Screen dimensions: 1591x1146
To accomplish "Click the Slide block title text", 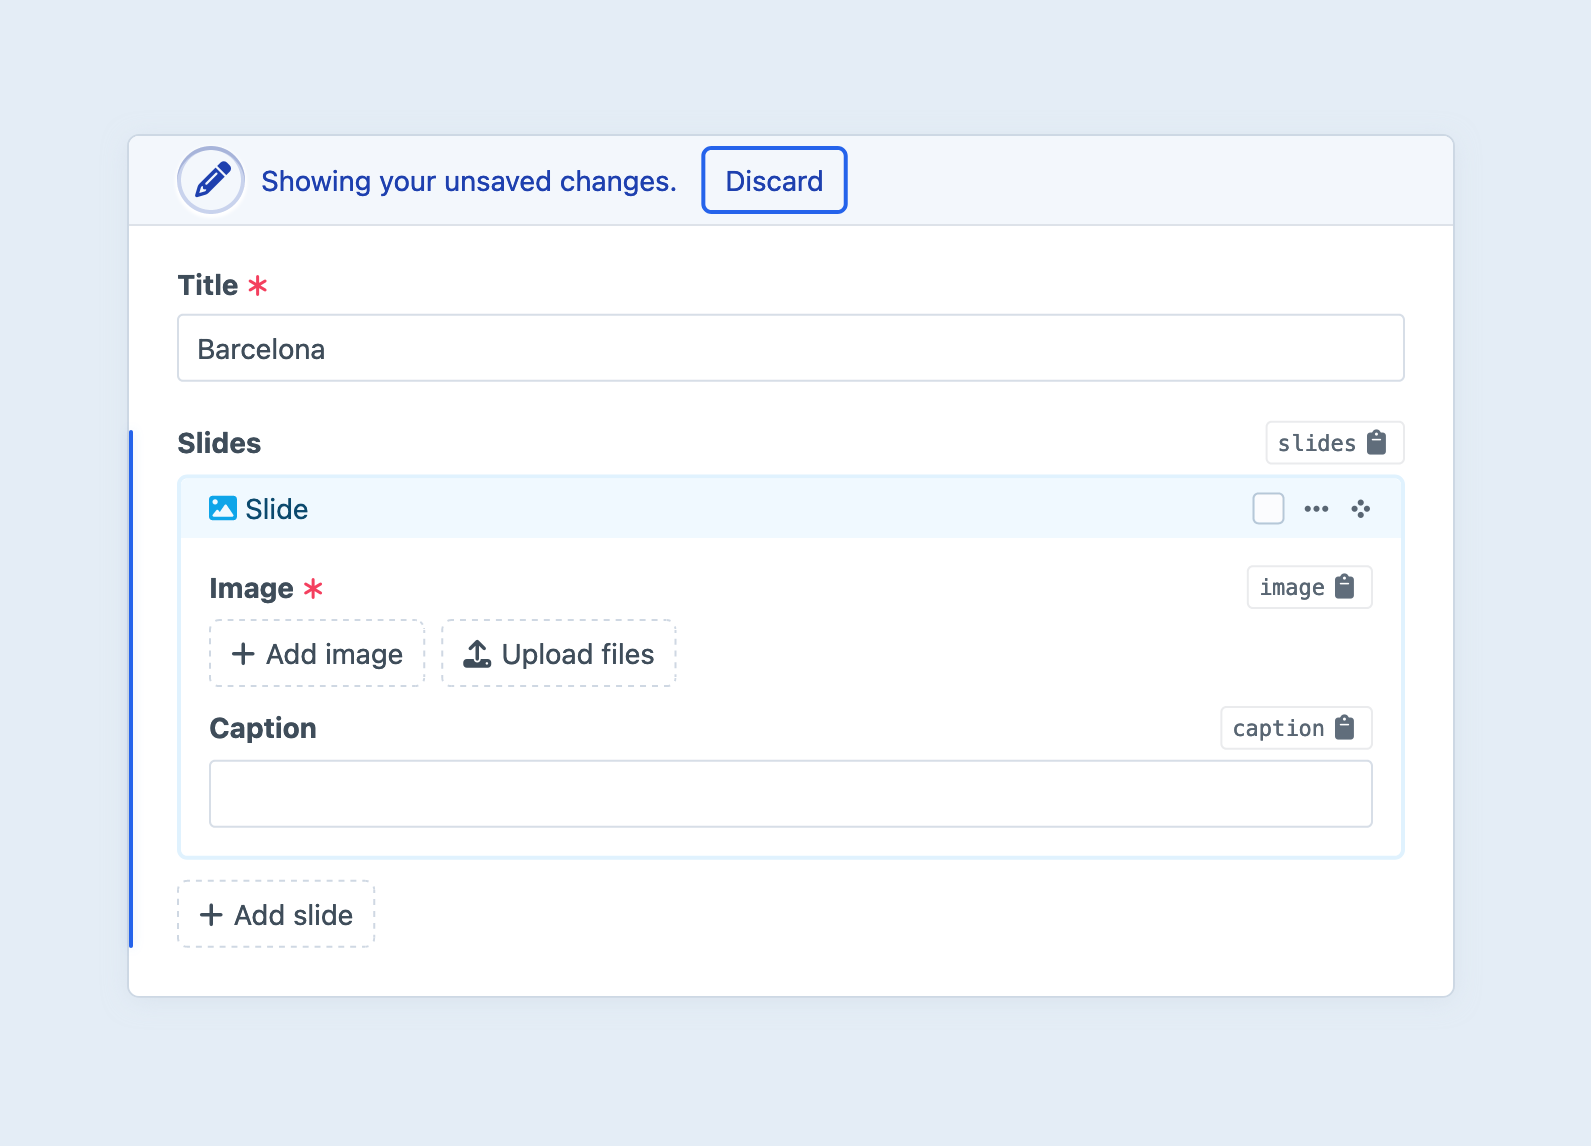I will click(x=277, y=509).
